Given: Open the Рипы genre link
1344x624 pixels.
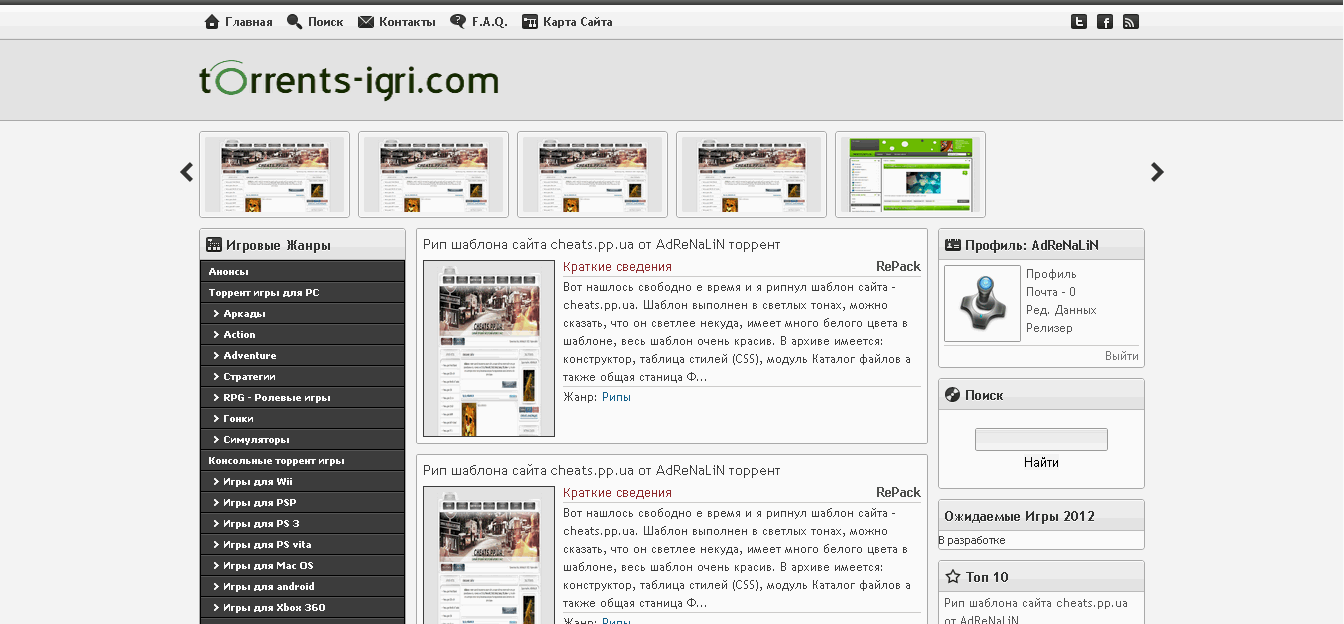Looking at the screenshot, I should pyautogui.click(x=618, y=396).
